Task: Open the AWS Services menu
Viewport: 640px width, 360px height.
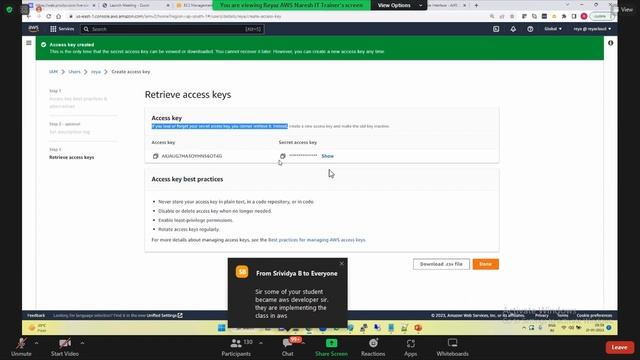Action: coord(62,29)
